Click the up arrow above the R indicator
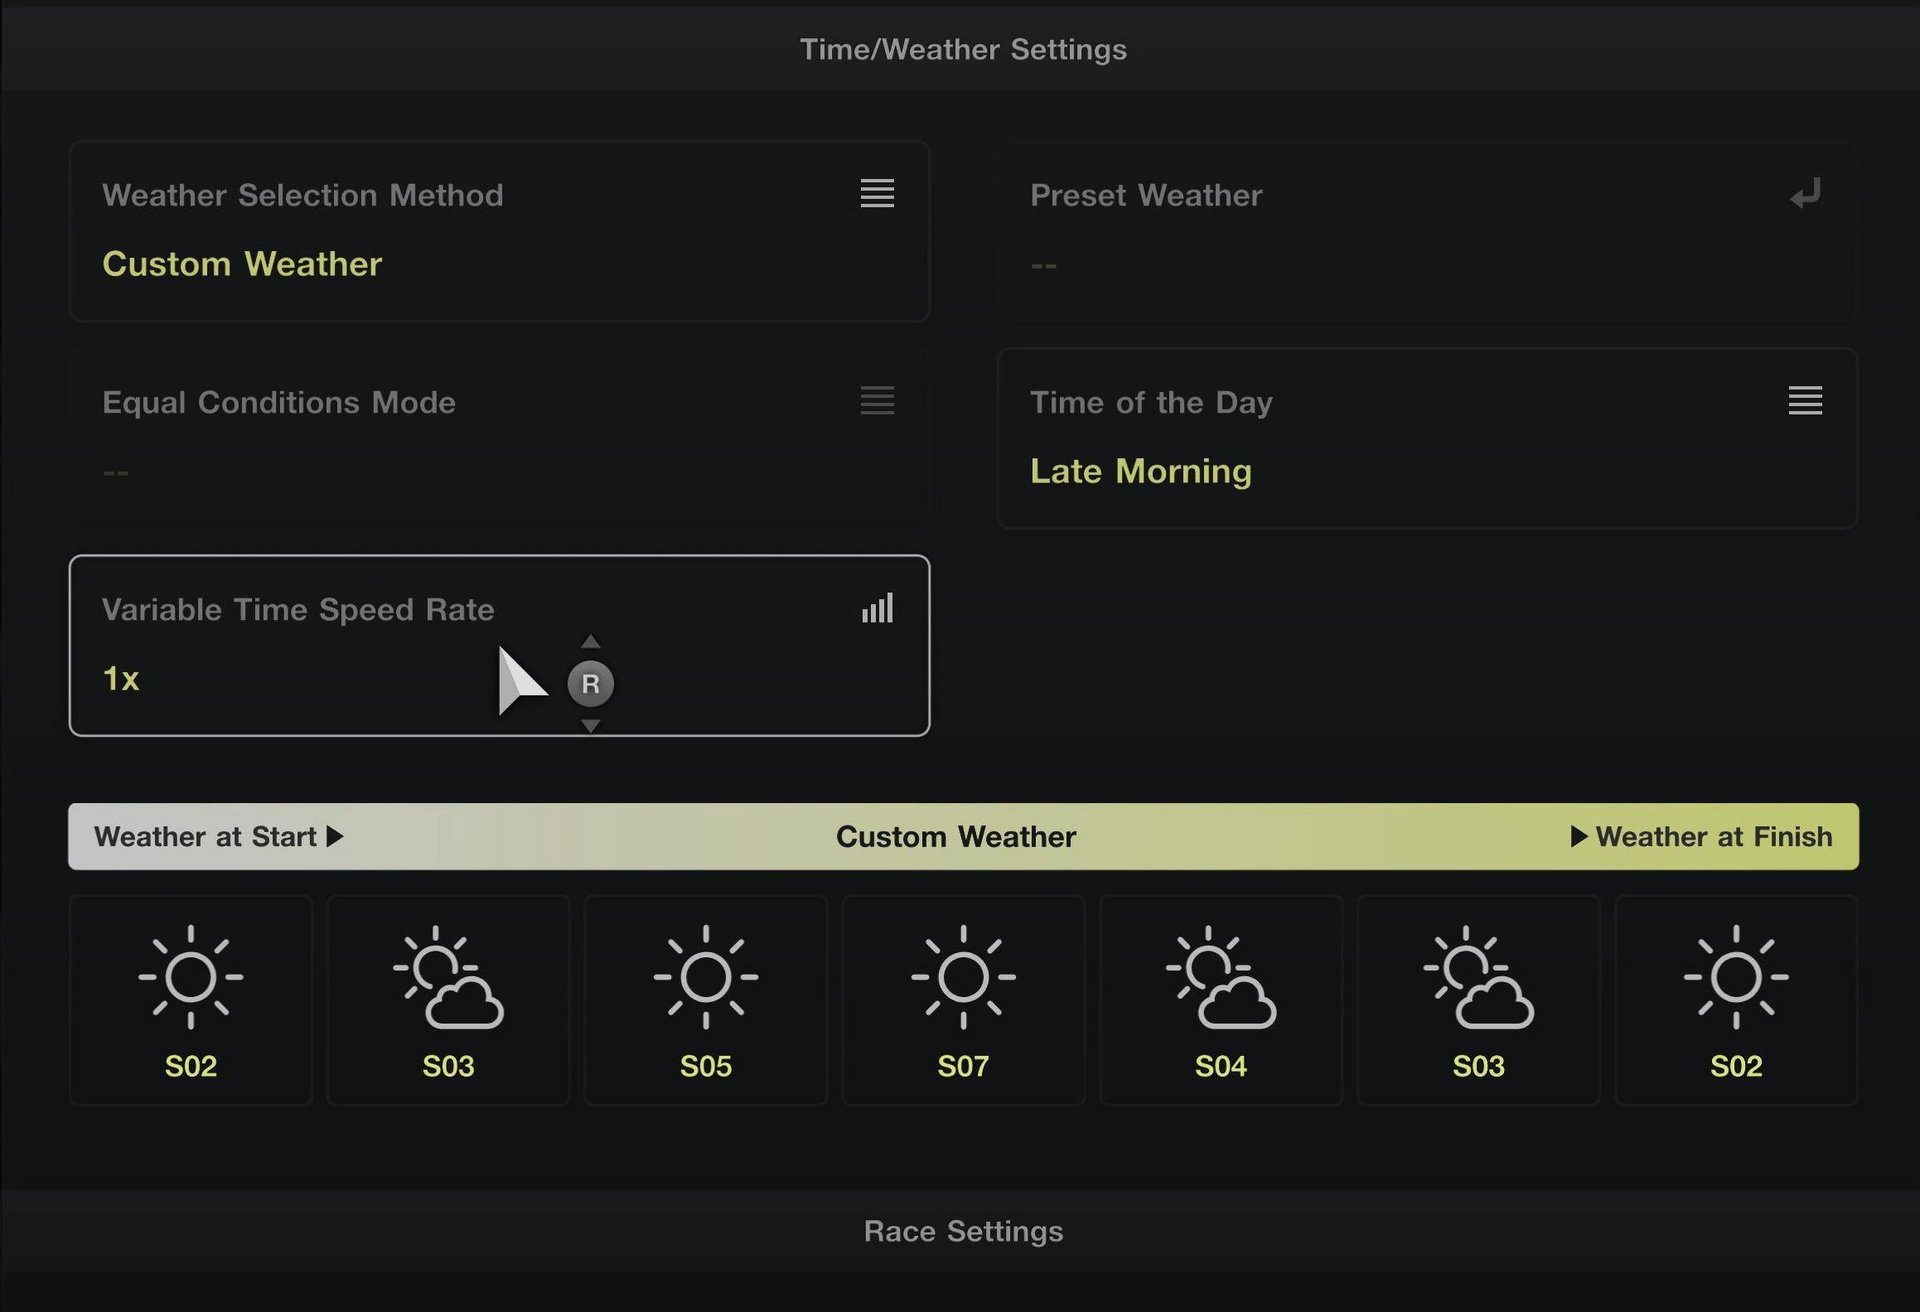The height and width of the screenshot is (1312, 1920). pyautogui.click(x=590, y=641)
